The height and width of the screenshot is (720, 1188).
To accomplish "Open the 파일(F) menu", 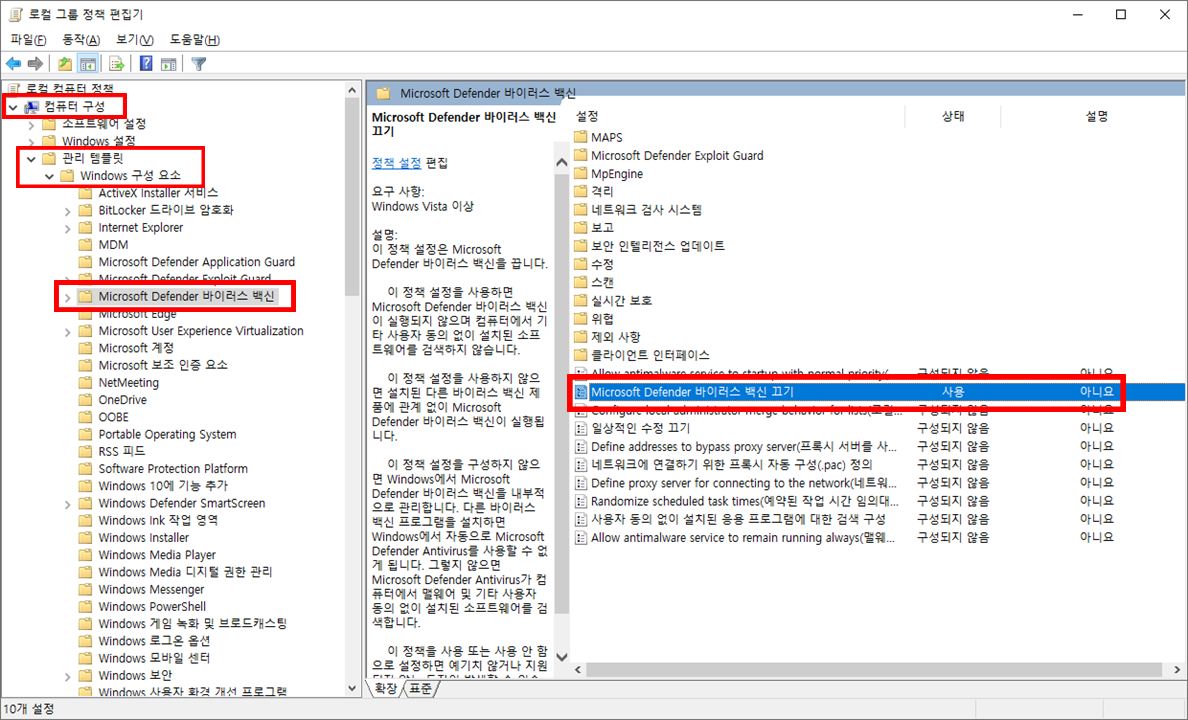I will (x=28, y=39).
